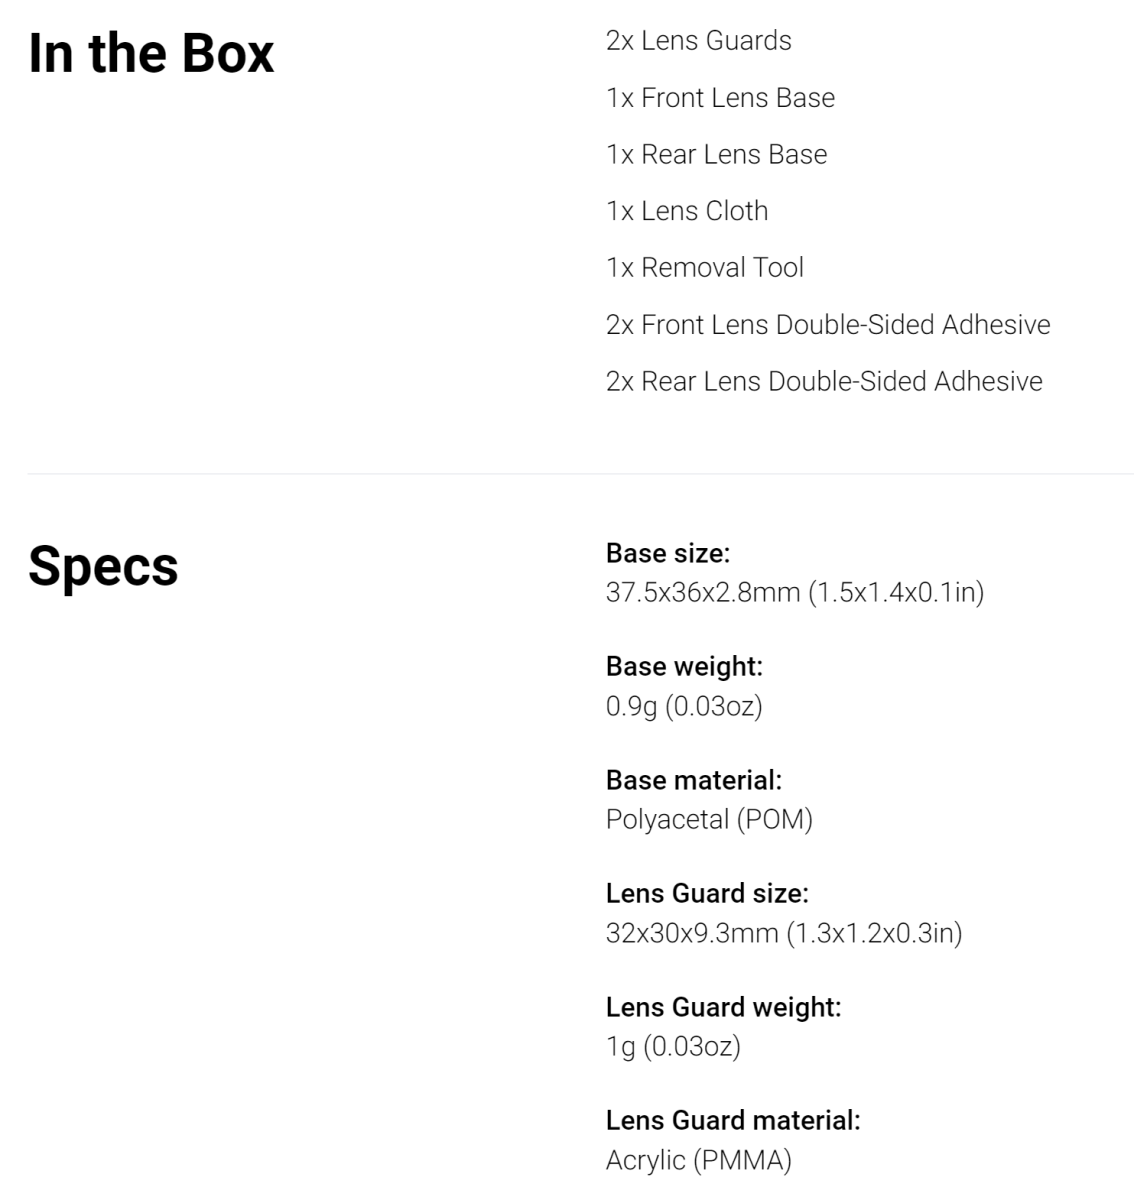
Task: Click the 'Specs' section heading
Action: (x=103, y=567)
